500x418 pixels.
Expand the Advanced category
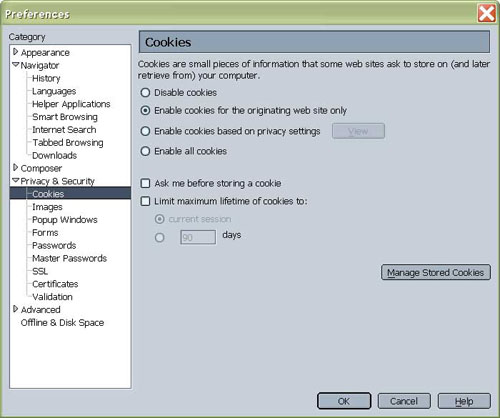coord(15,309)
